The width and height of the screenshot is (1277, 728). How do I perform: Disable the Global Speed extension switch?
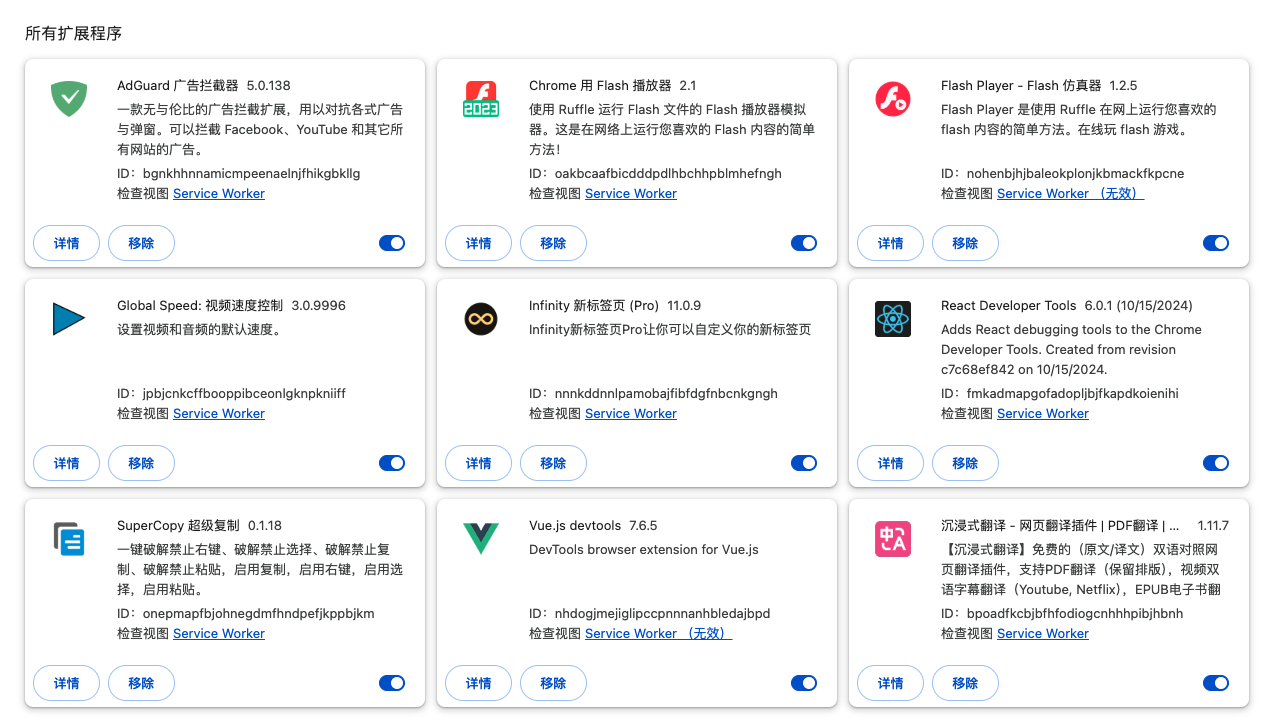[392, 463]
